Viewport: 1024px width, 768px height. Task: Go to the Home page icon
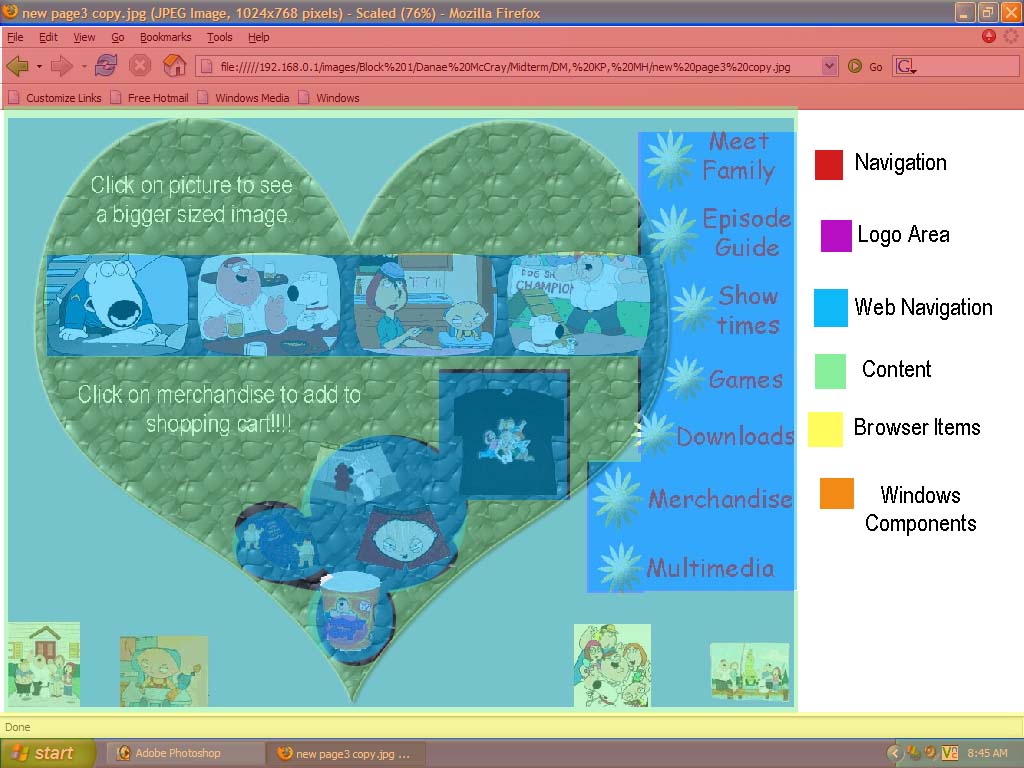point(174,66)
